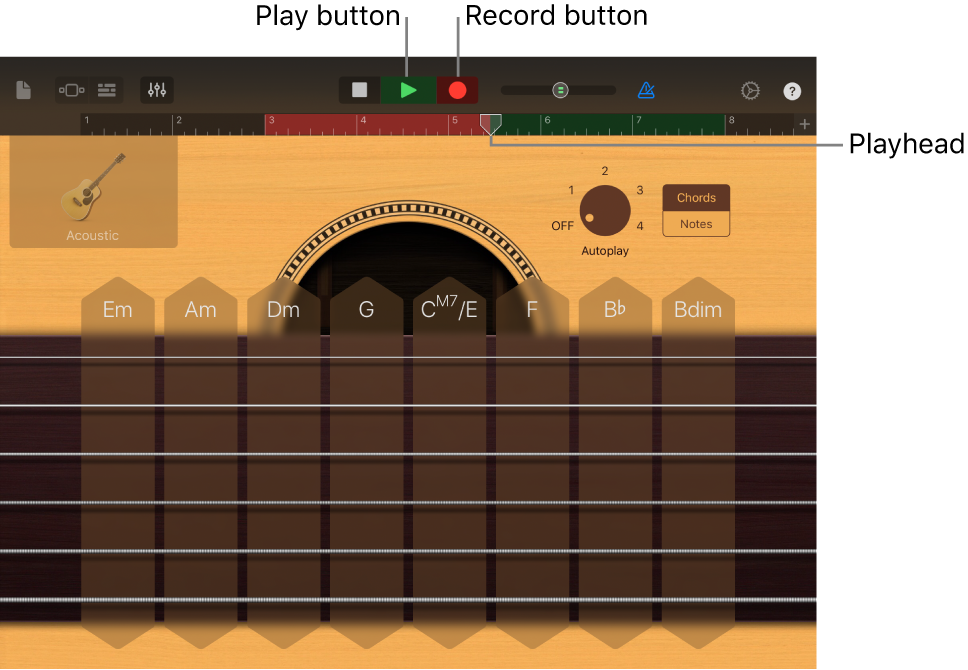Switch to Chords mode
The width and height of the screenshot is (968, 670).
click(x=695, y=197)
